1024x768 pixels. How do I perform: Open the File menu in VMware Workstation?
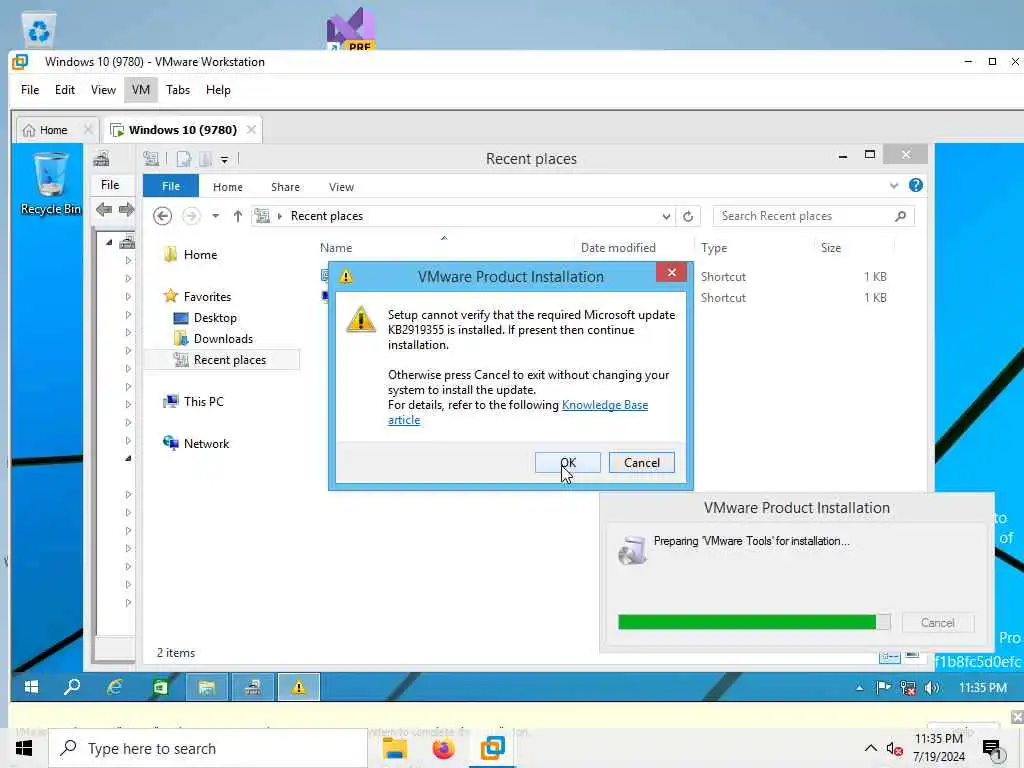coord(30,90)
